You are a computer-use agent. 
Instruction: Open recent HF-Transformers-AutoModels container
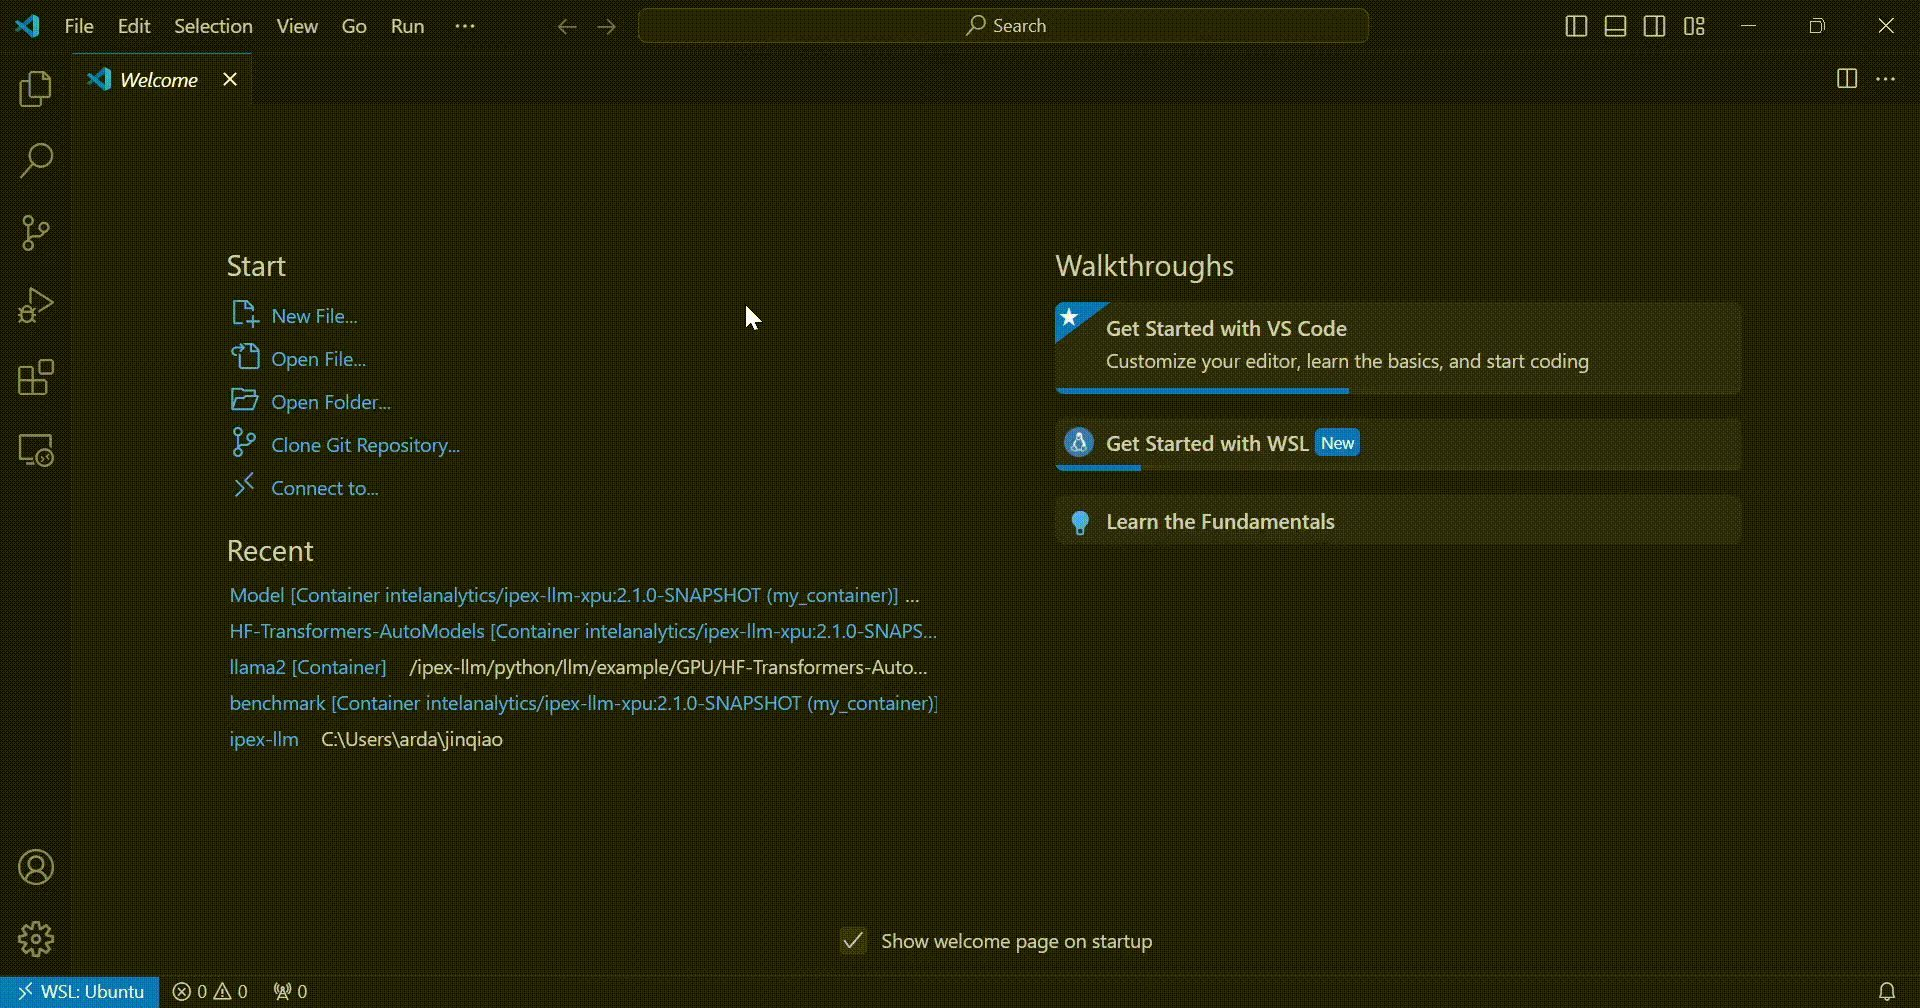click(x=583, y=631)
